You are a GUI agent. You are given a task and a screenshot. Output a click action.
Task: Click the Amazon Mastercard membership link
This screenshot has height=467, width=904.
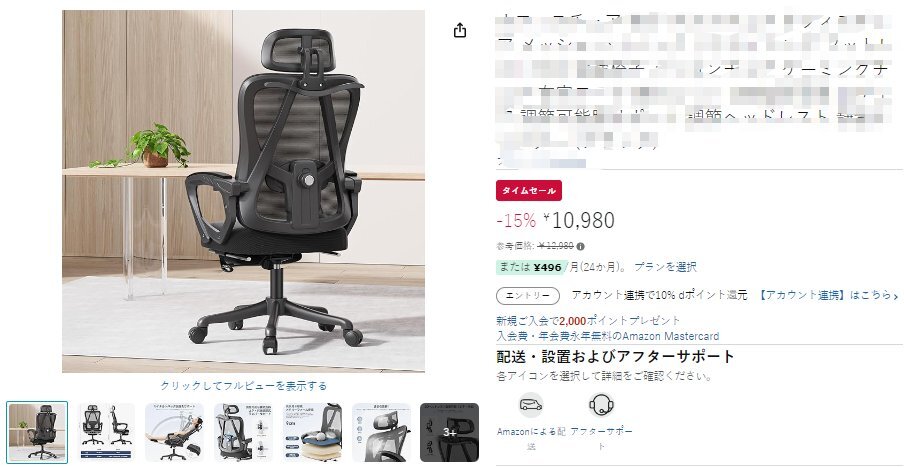coord(608,336)
